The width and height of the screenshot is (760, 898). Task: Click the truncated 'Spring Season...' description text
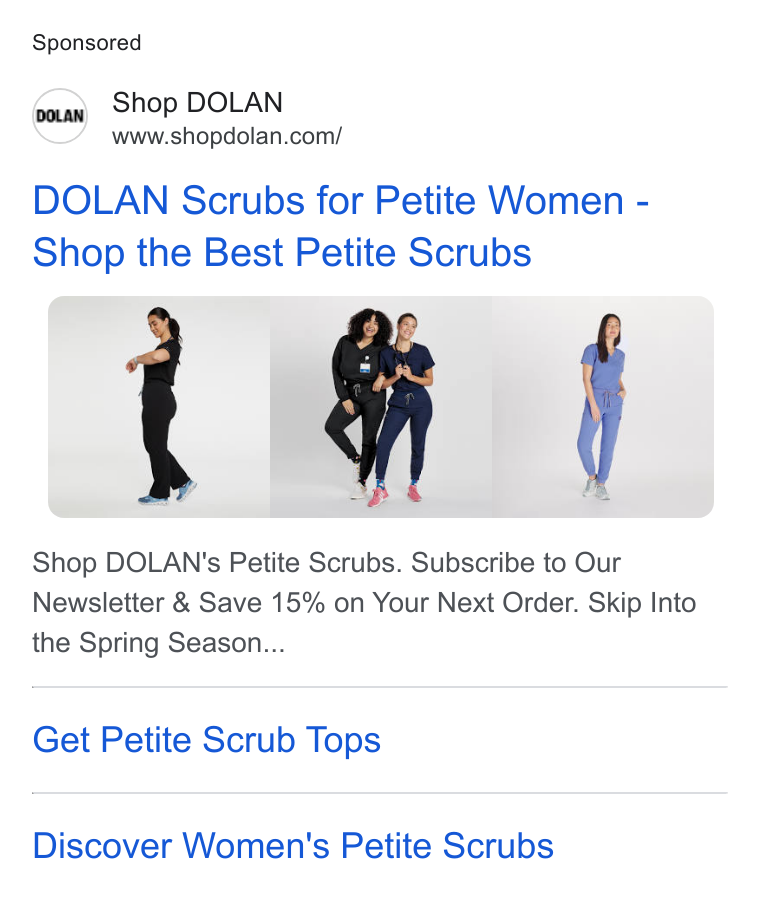tap(182, 643)
